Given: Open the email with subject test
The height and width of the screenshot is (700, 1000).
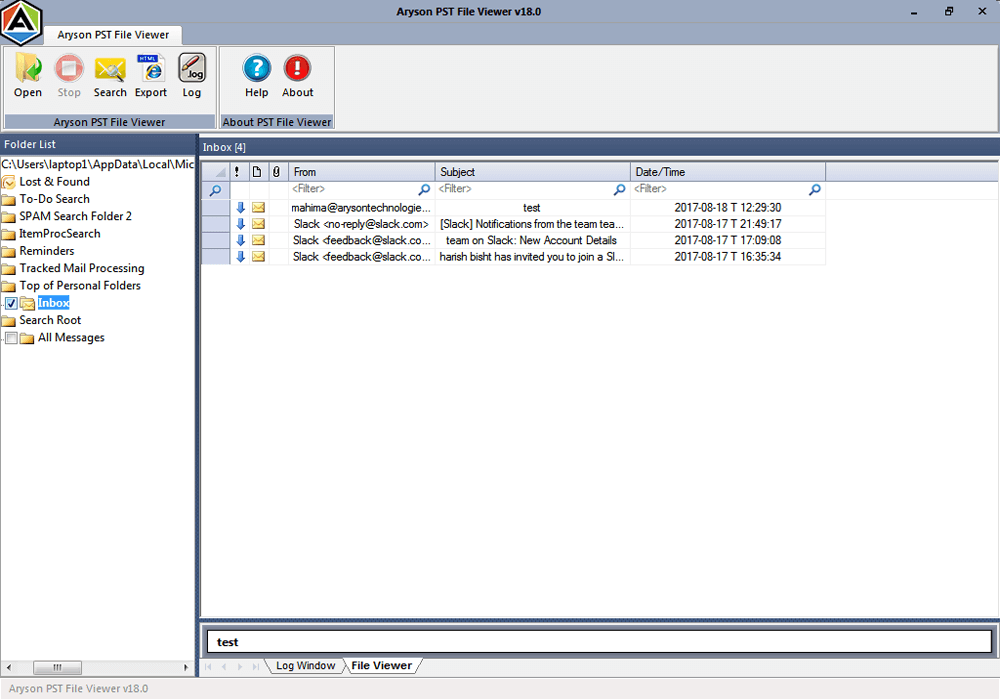Looking at the screenshot, I should 532,208.
